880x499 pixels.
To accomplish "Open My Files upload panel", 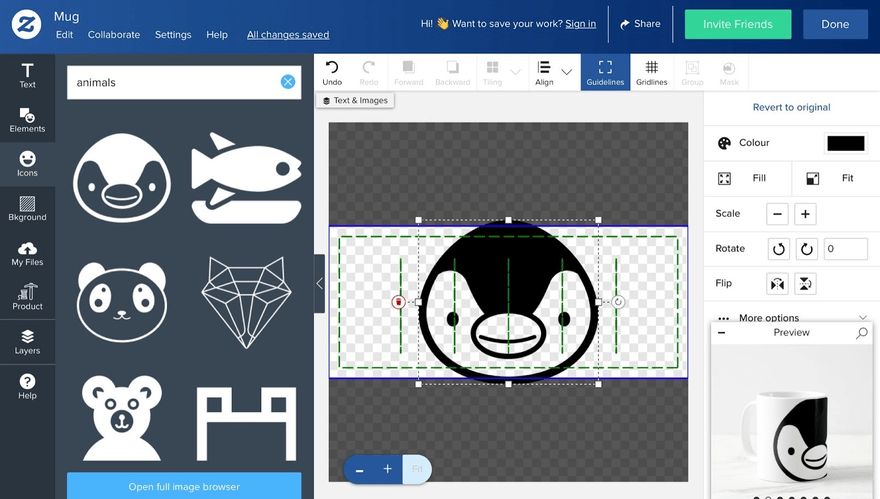I will click(27, 254).
